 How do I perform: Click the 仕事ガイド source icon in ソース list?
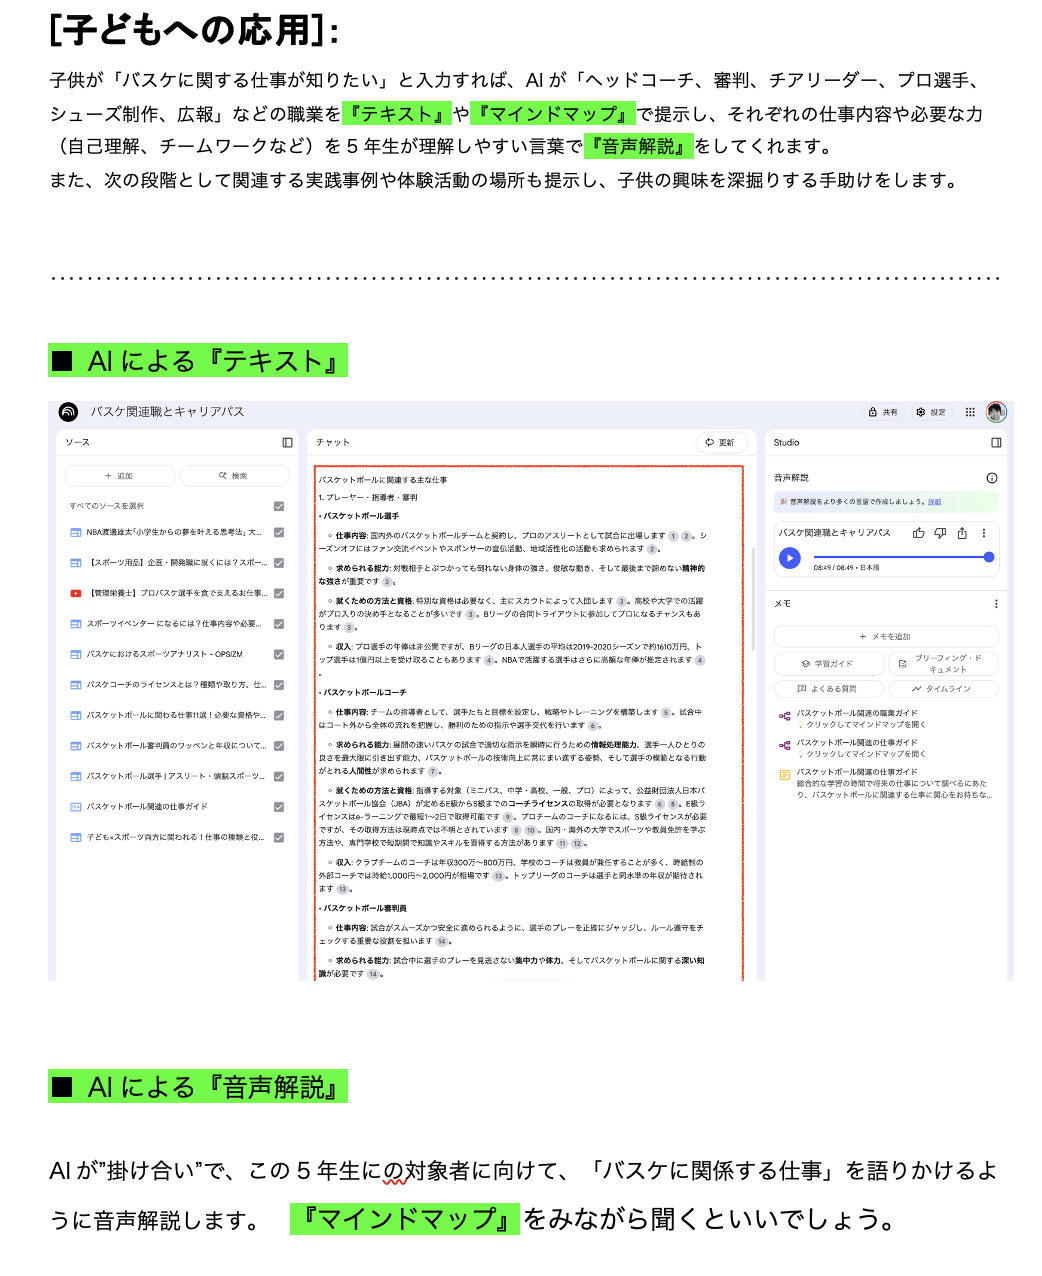tap(76, 807)
